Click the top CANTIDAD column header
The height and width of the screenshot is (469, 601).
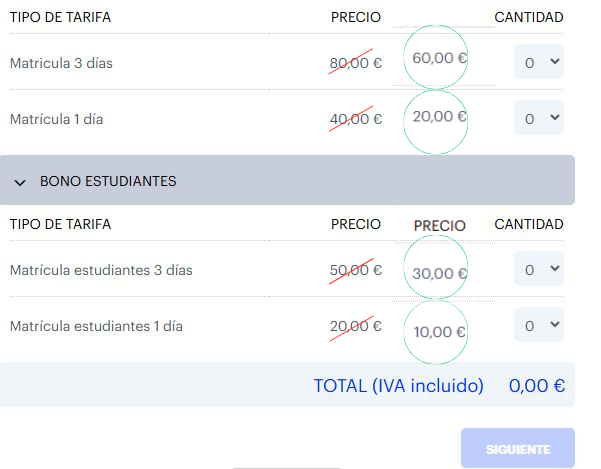pos(529,17)
